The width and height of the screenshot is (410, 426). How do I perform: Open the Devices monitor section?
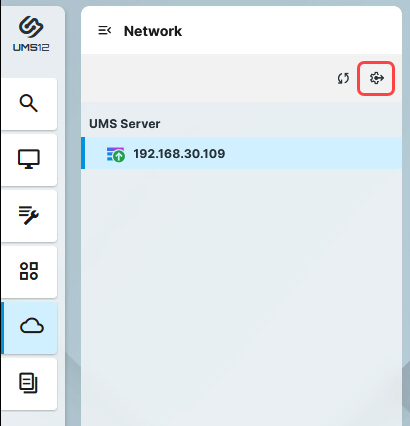[x=29, y=160]
